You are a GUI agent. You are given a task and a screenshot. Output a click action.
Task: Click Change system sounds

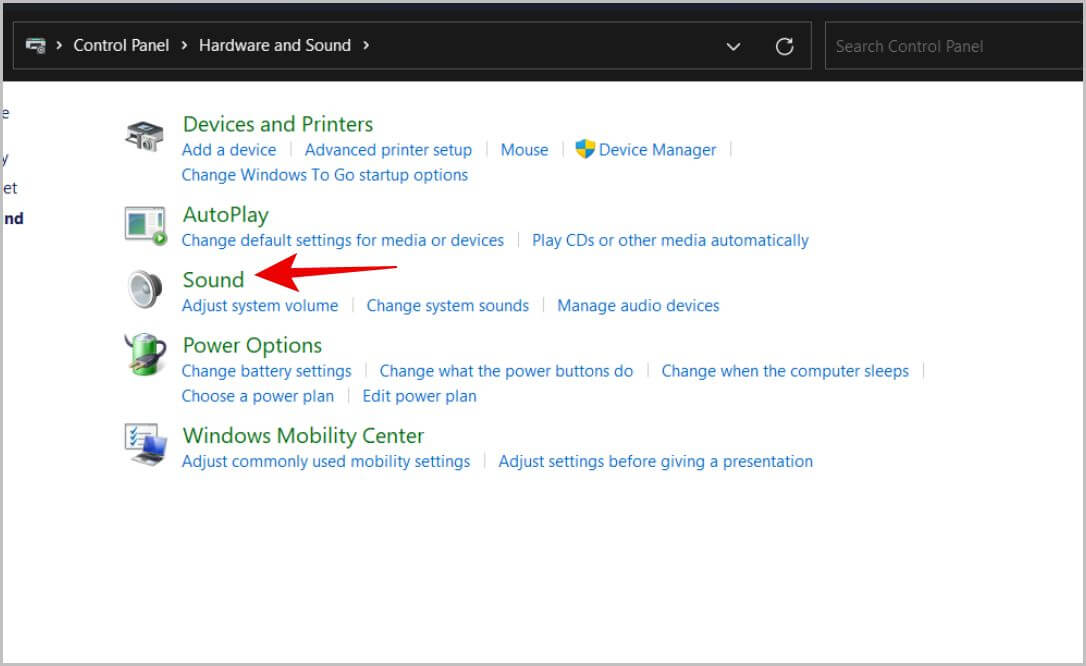pos(447,305)
